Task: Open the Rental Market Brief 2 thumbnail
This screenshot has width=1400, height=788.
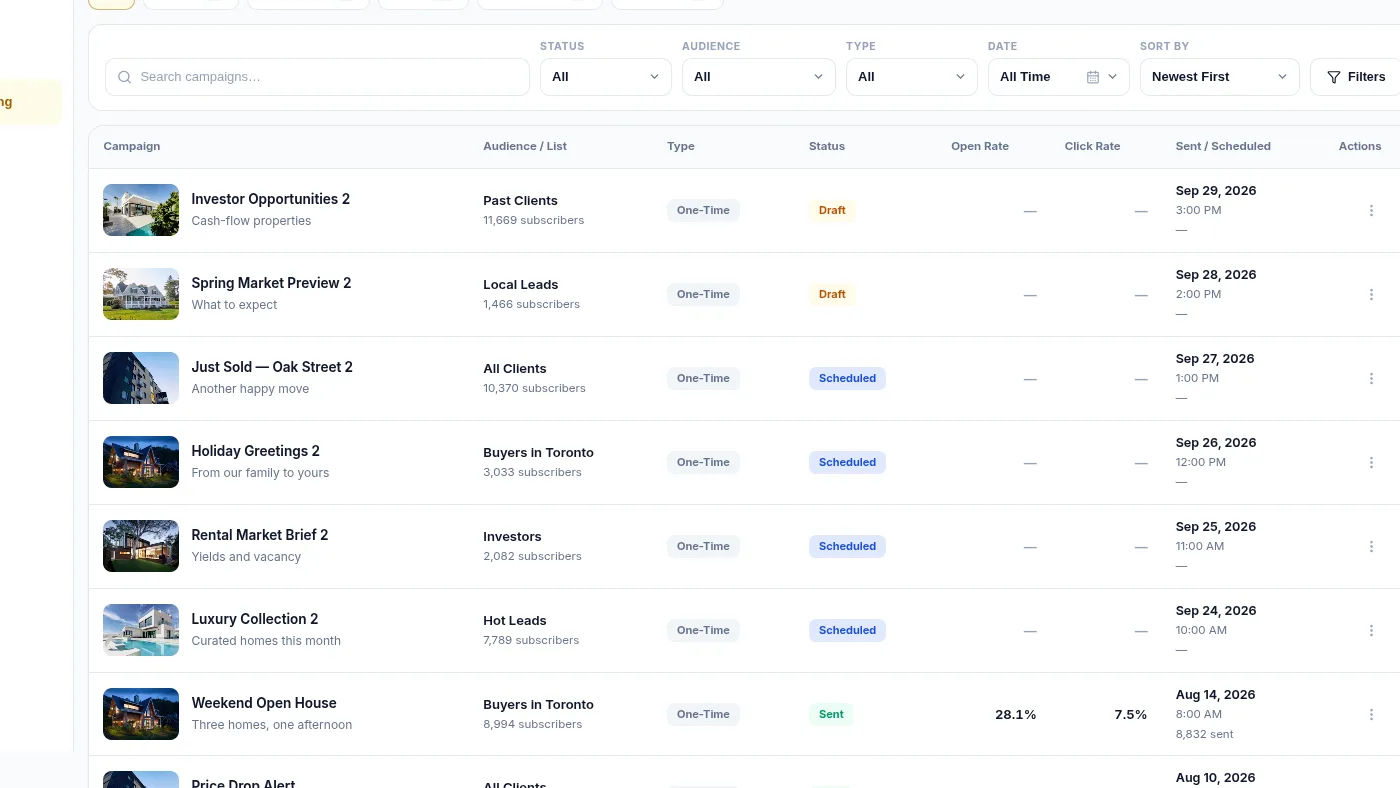Action: [141, 546]
